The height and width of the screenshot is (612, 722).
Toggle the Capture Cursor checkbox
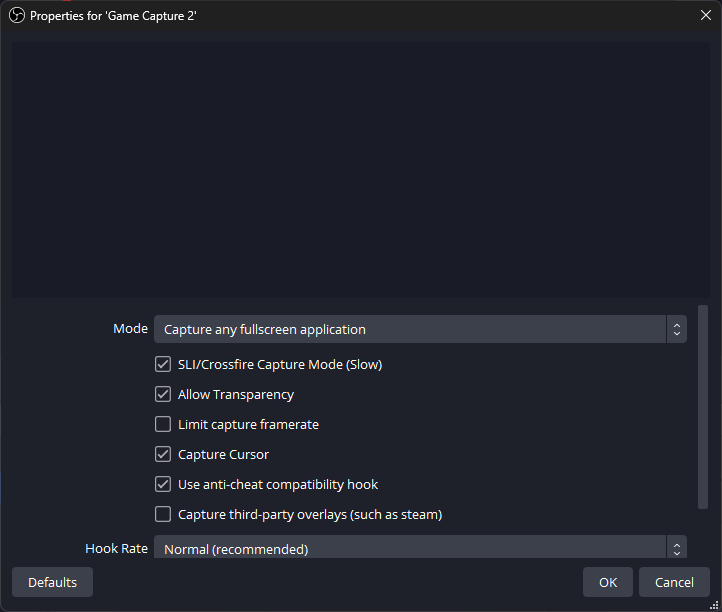click(163, 454)
